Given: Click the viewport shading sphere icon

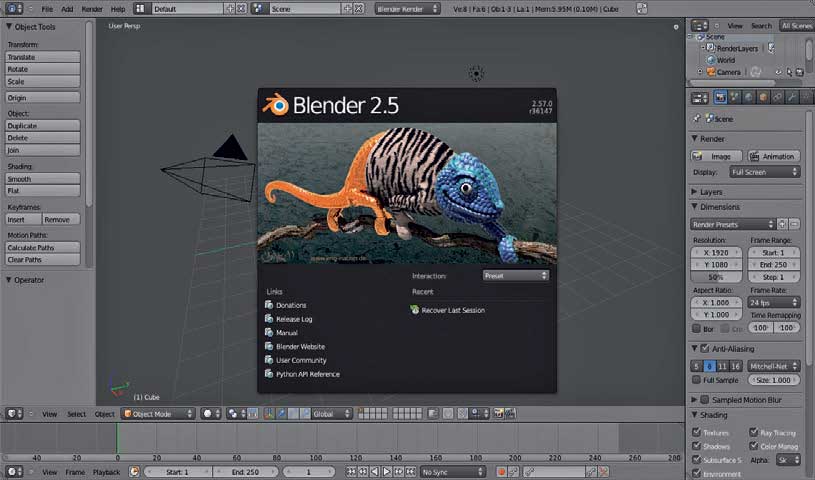Looking at the screenshot, I should pos(211,413).
